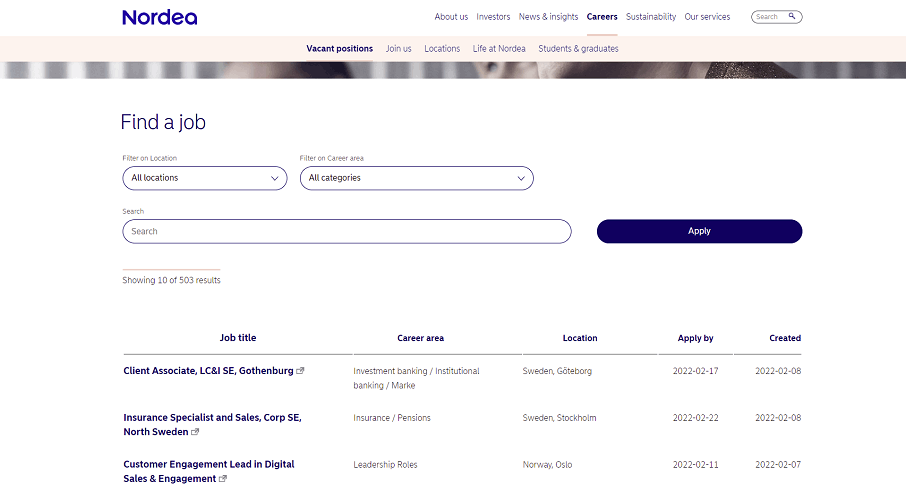Select the Vacant positions tab
This screenshot has height=500, width=906.
pyautogui.click(x=340, y=49)
